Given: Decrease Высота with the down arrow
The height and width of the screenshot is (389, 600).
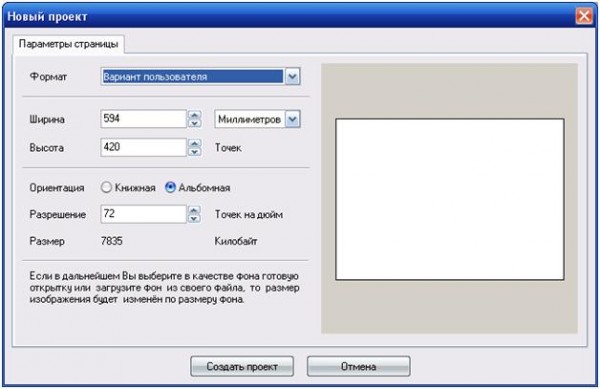Looking at the screenshot, I should (x=194, y=152).
